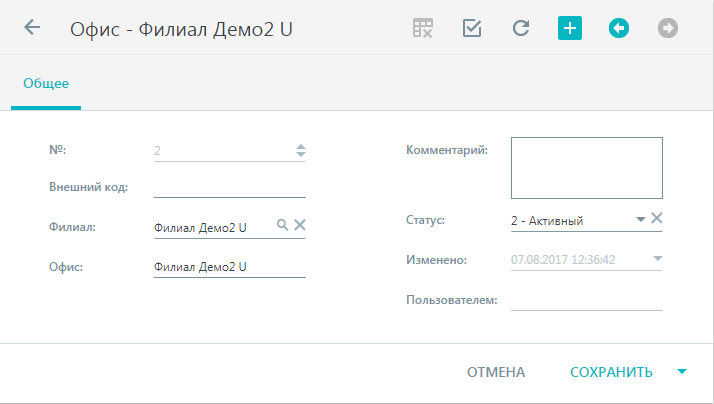This screenshot has height=404, width=714.
Task: Click the № number stepper arrows
Action: (x=301, y=150)
